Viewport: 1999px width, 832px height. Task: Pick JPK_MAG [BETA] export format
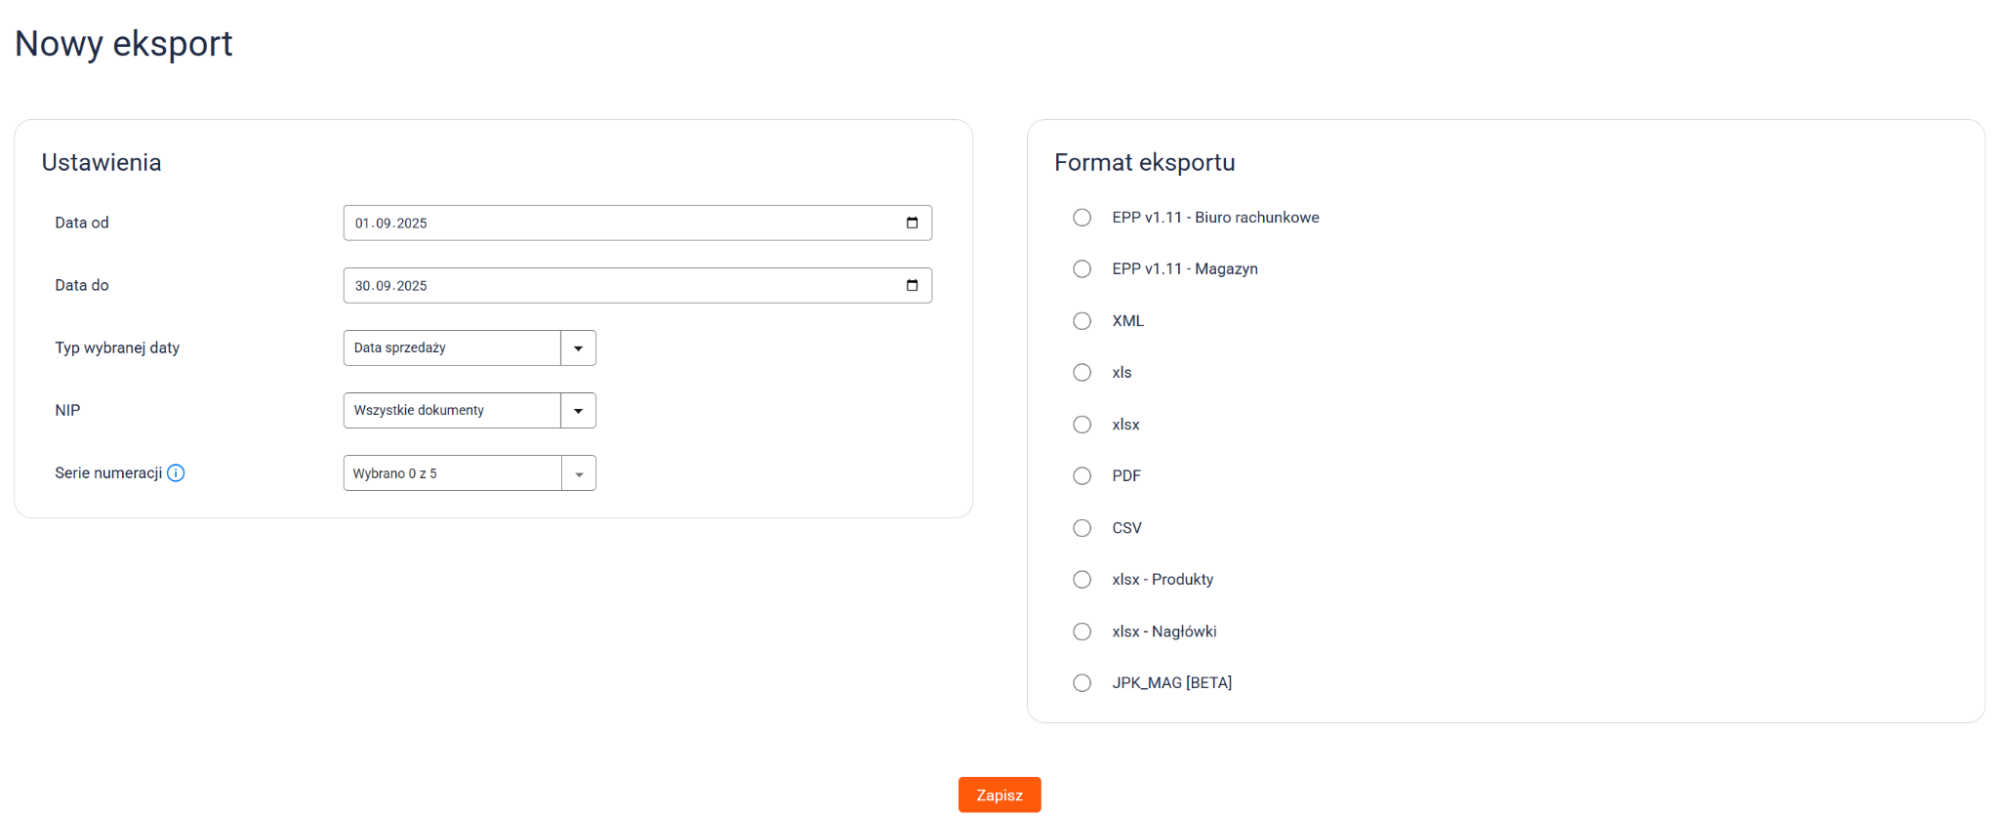[1082, 683]
